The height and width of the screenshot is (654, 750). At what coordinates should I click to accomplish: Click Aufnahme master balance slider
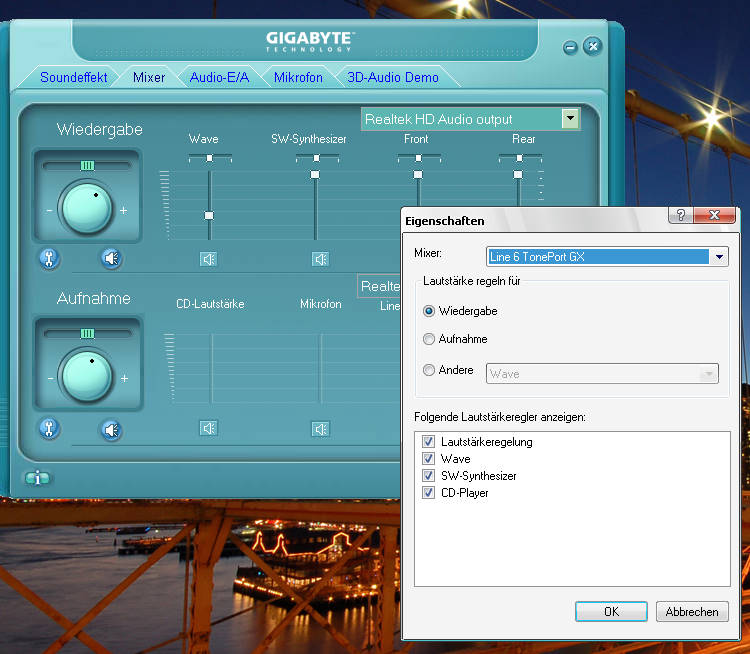(x=87, y=333)
